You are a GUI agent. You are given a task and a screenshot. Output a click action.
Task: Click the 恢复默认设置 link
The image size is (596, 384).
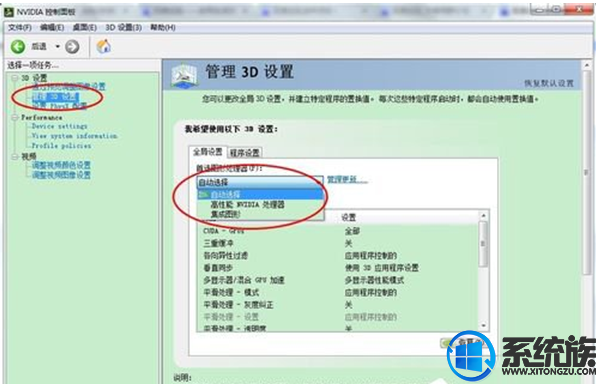(549, 83)
